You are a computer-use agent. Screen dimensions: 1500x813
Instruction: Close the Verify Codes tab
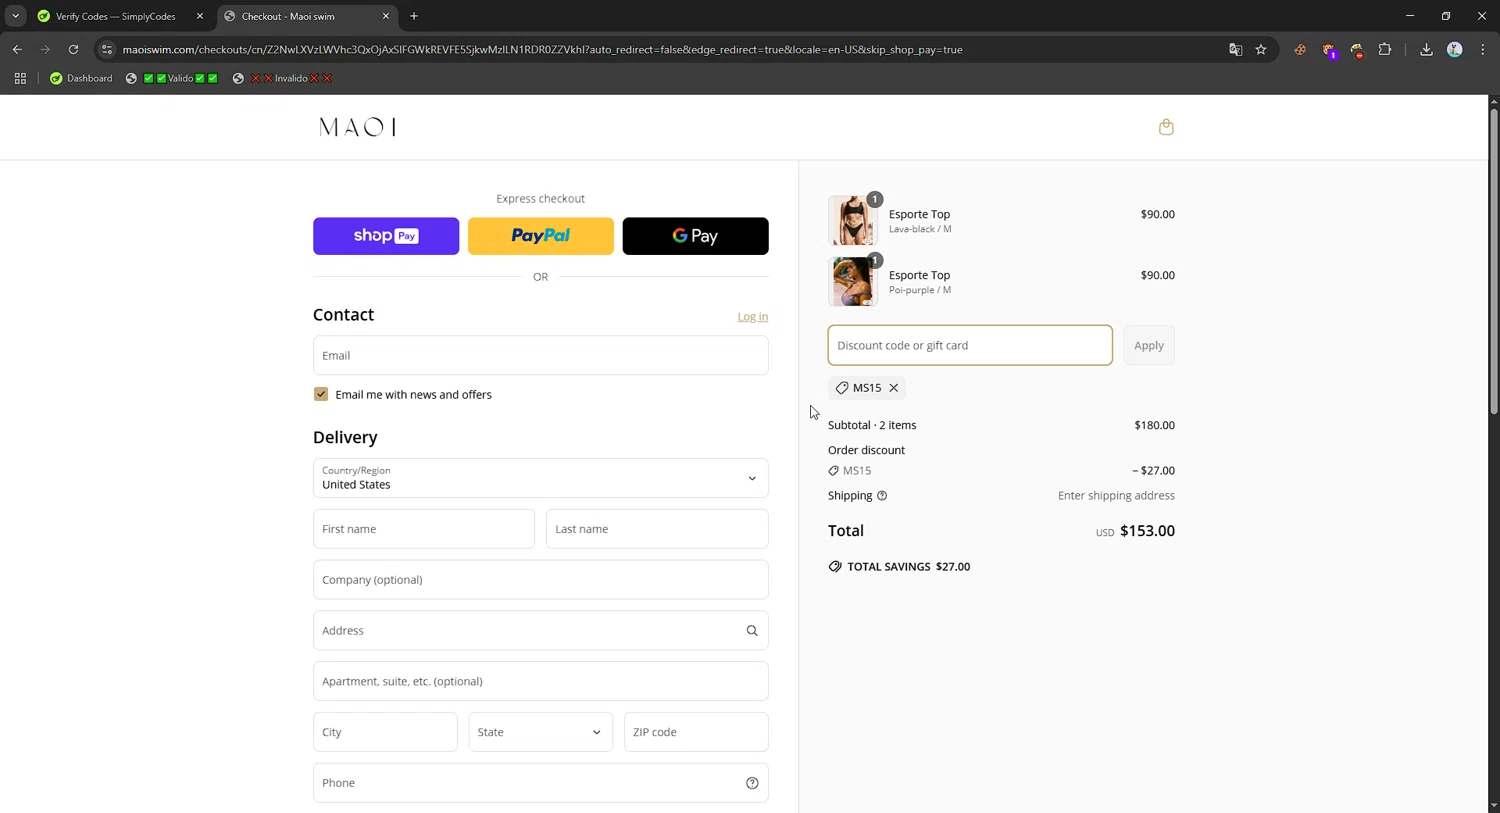point(200,16)
